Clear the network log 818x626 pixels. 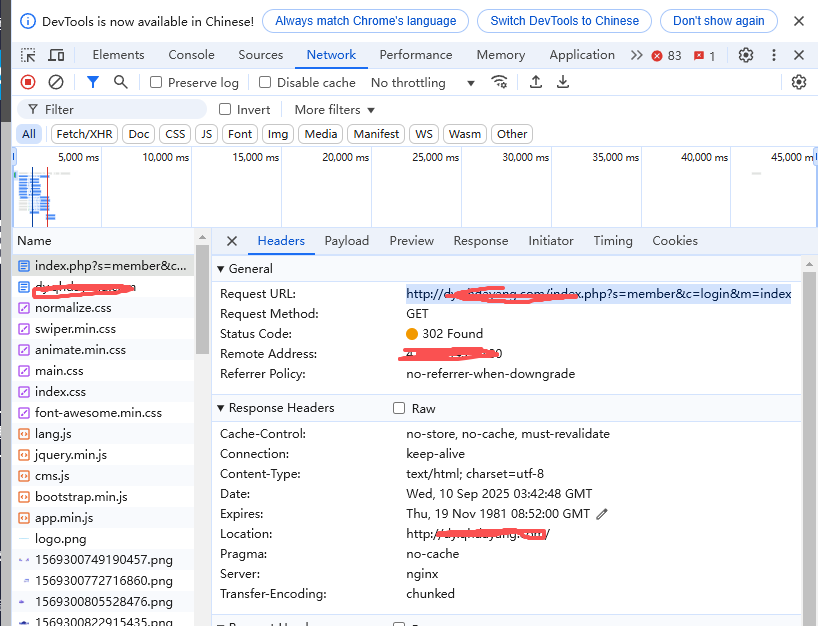point(56,82)
